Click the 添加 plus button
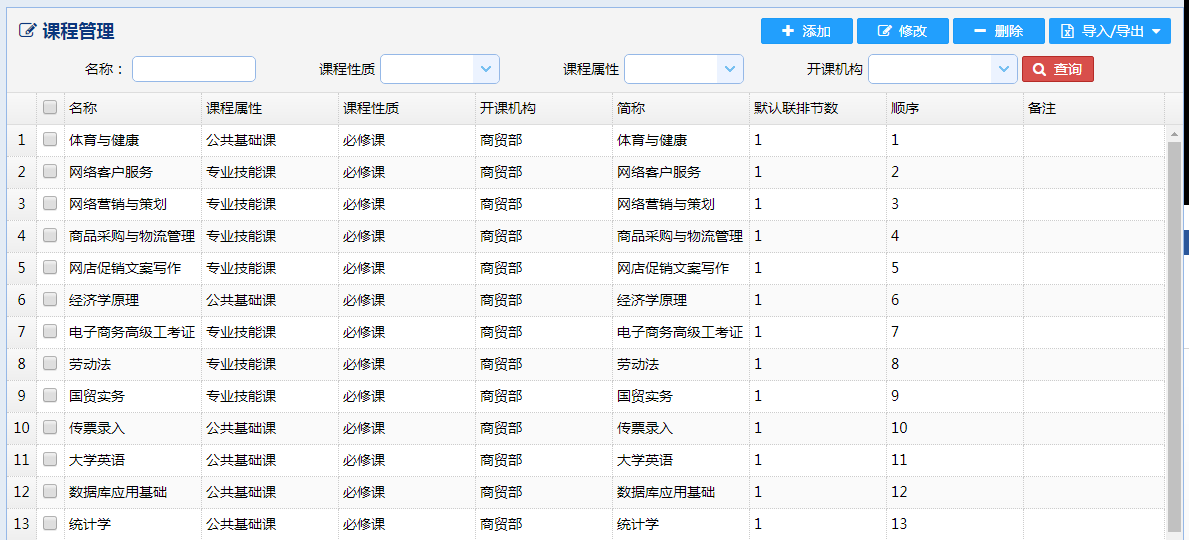The width and height of the screenshot is (1189, 540). (806, 31)
